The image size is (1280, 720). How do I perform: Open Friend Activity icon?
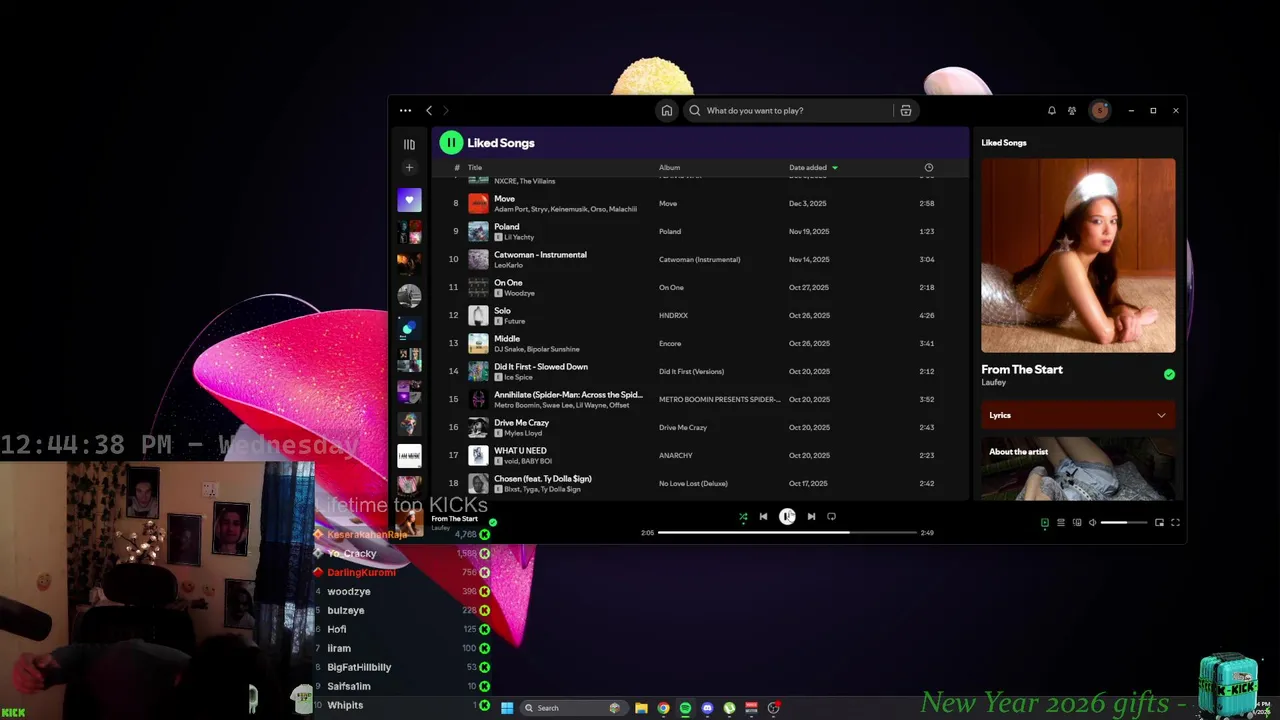[x=1072, y=111]
